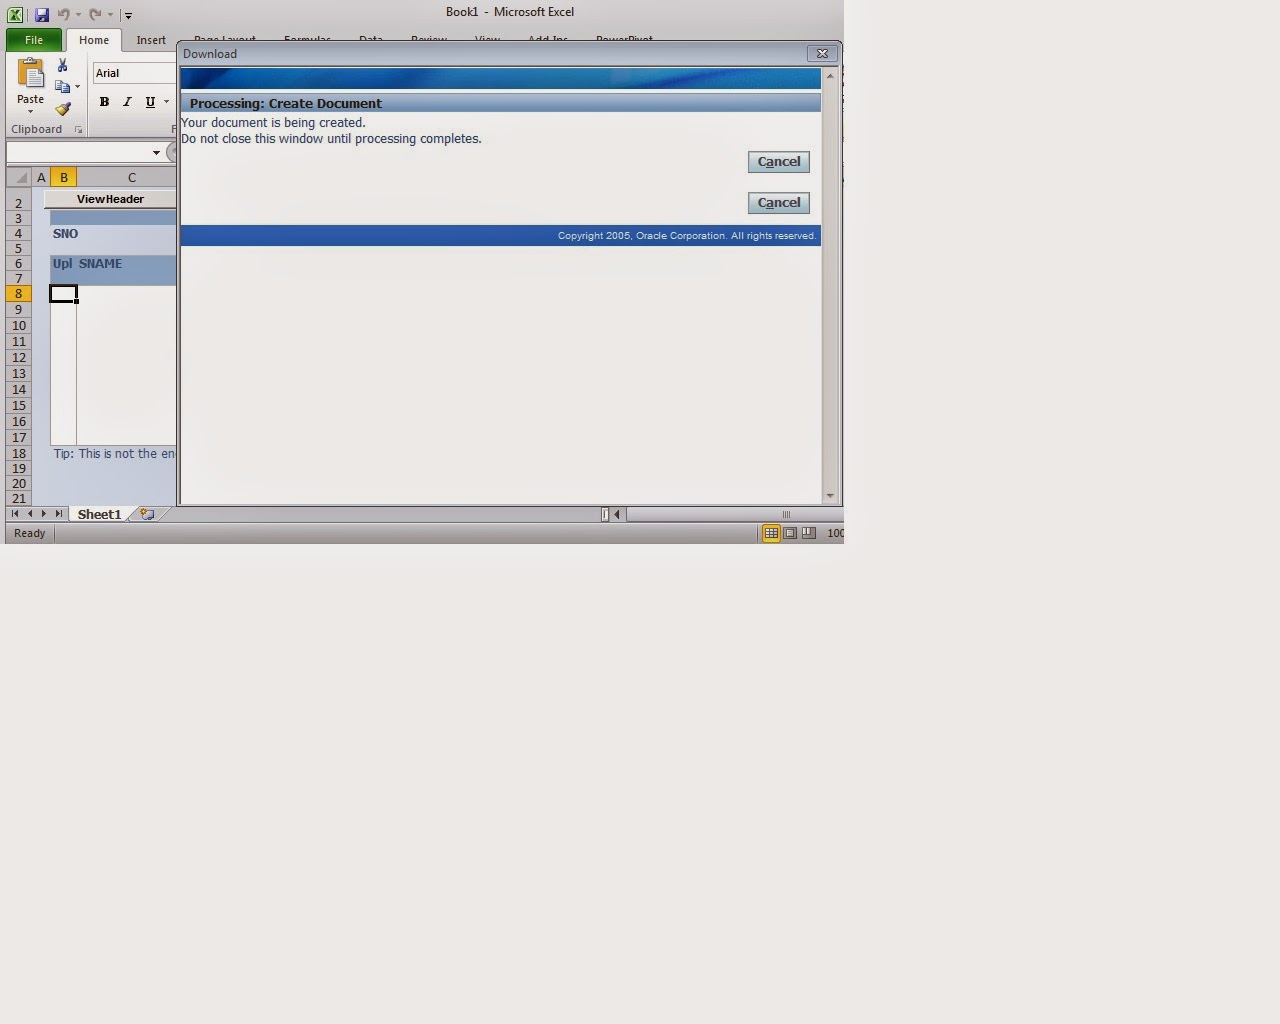Select the Cut scissors icon
Screen dimensions: 1280x1024
click(62, 63)
